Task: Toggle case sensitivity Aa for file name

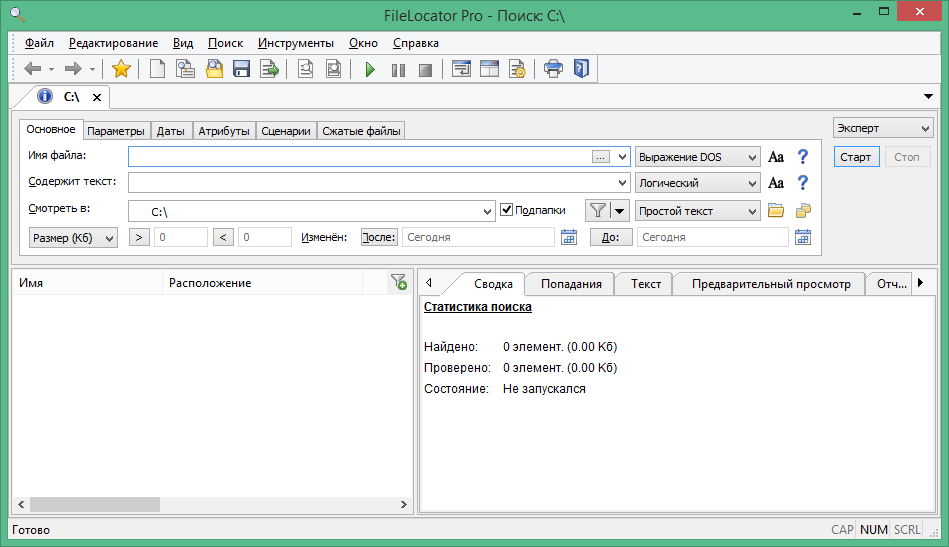Action: click(776, 157)
